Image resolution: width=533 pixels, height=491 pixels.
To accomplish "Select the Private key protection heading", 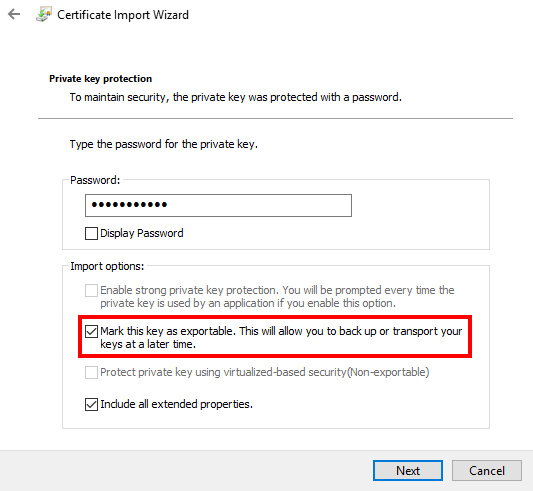I will point(101,79).
